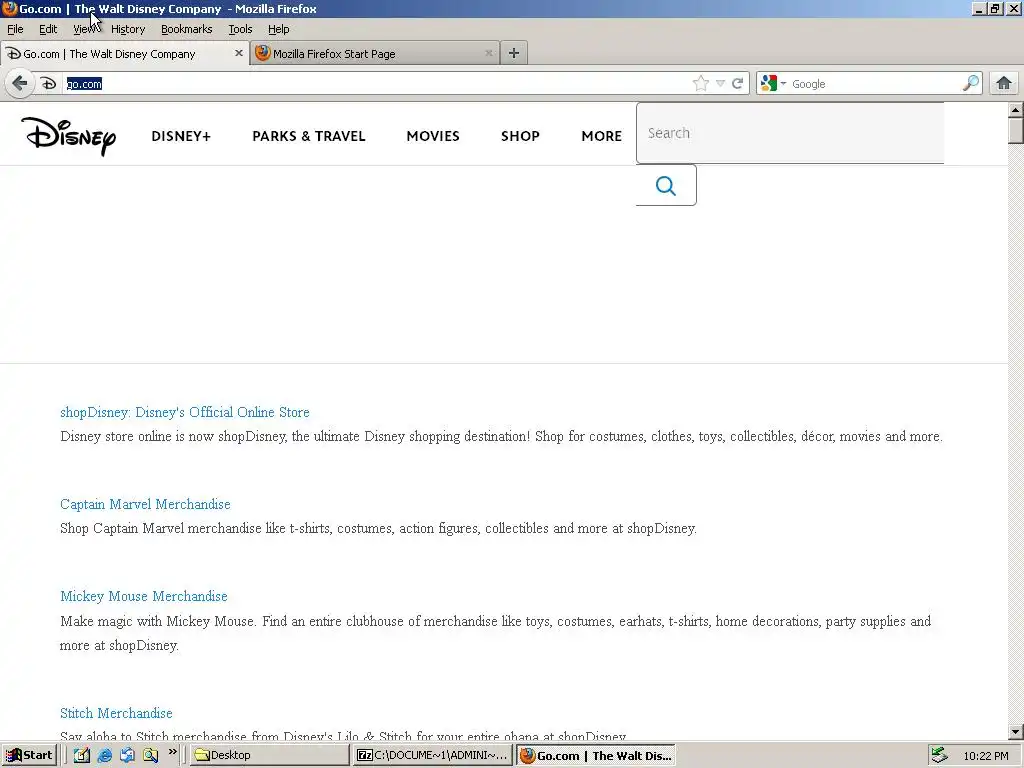The width and height of the screenshot is (1024, 768).
Task: Click the system tray network icon
Action: (x=939, y=756)
